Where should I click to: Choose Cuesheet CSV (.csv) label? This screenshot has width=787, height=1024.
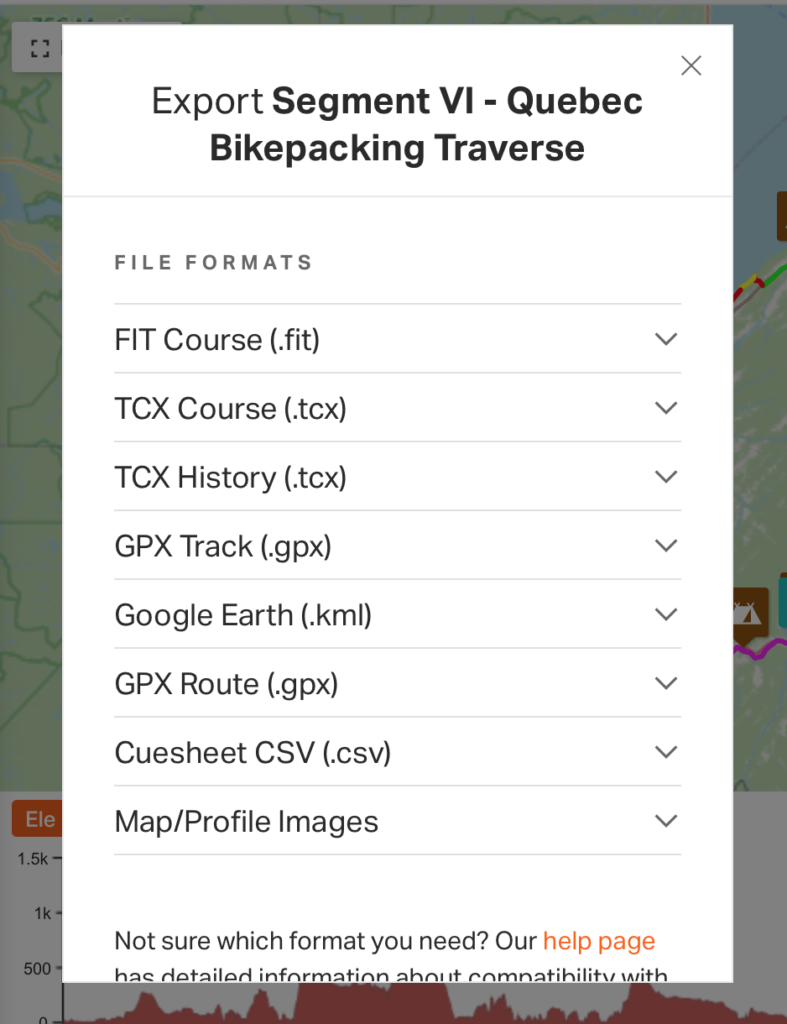click(x=252, y=753)
